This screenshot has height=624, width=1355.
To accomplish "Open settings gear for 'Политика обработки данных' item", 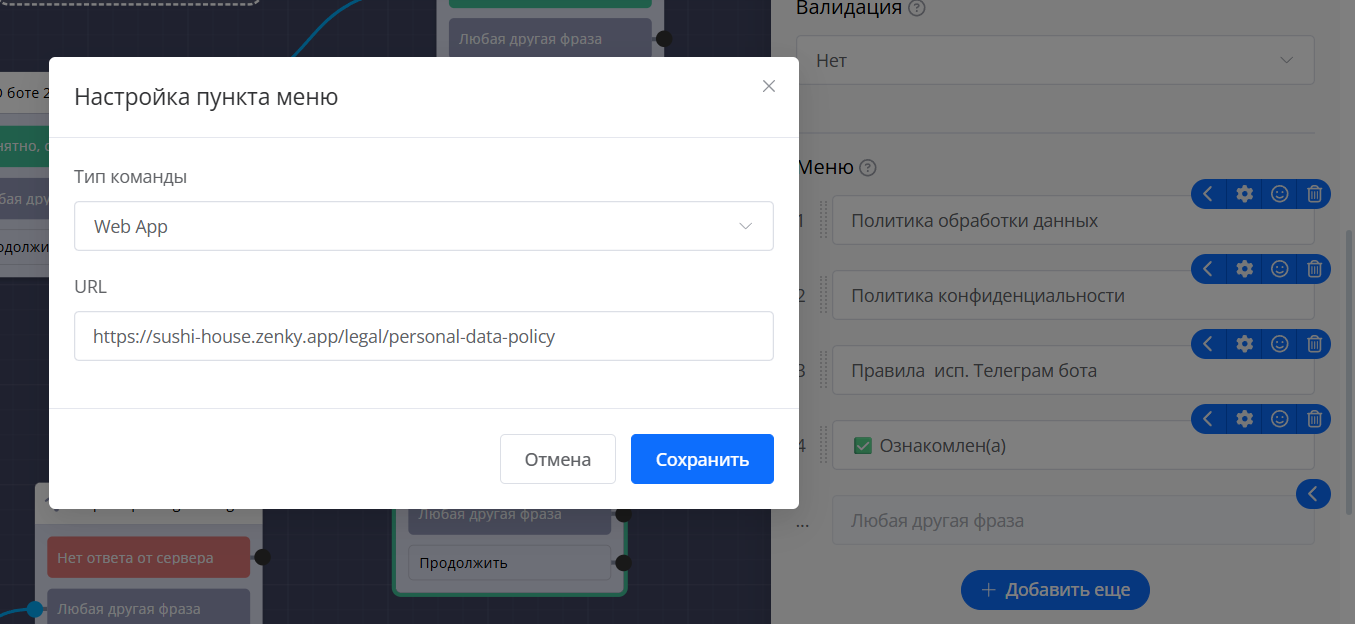I will click(x=1244, y=194).
